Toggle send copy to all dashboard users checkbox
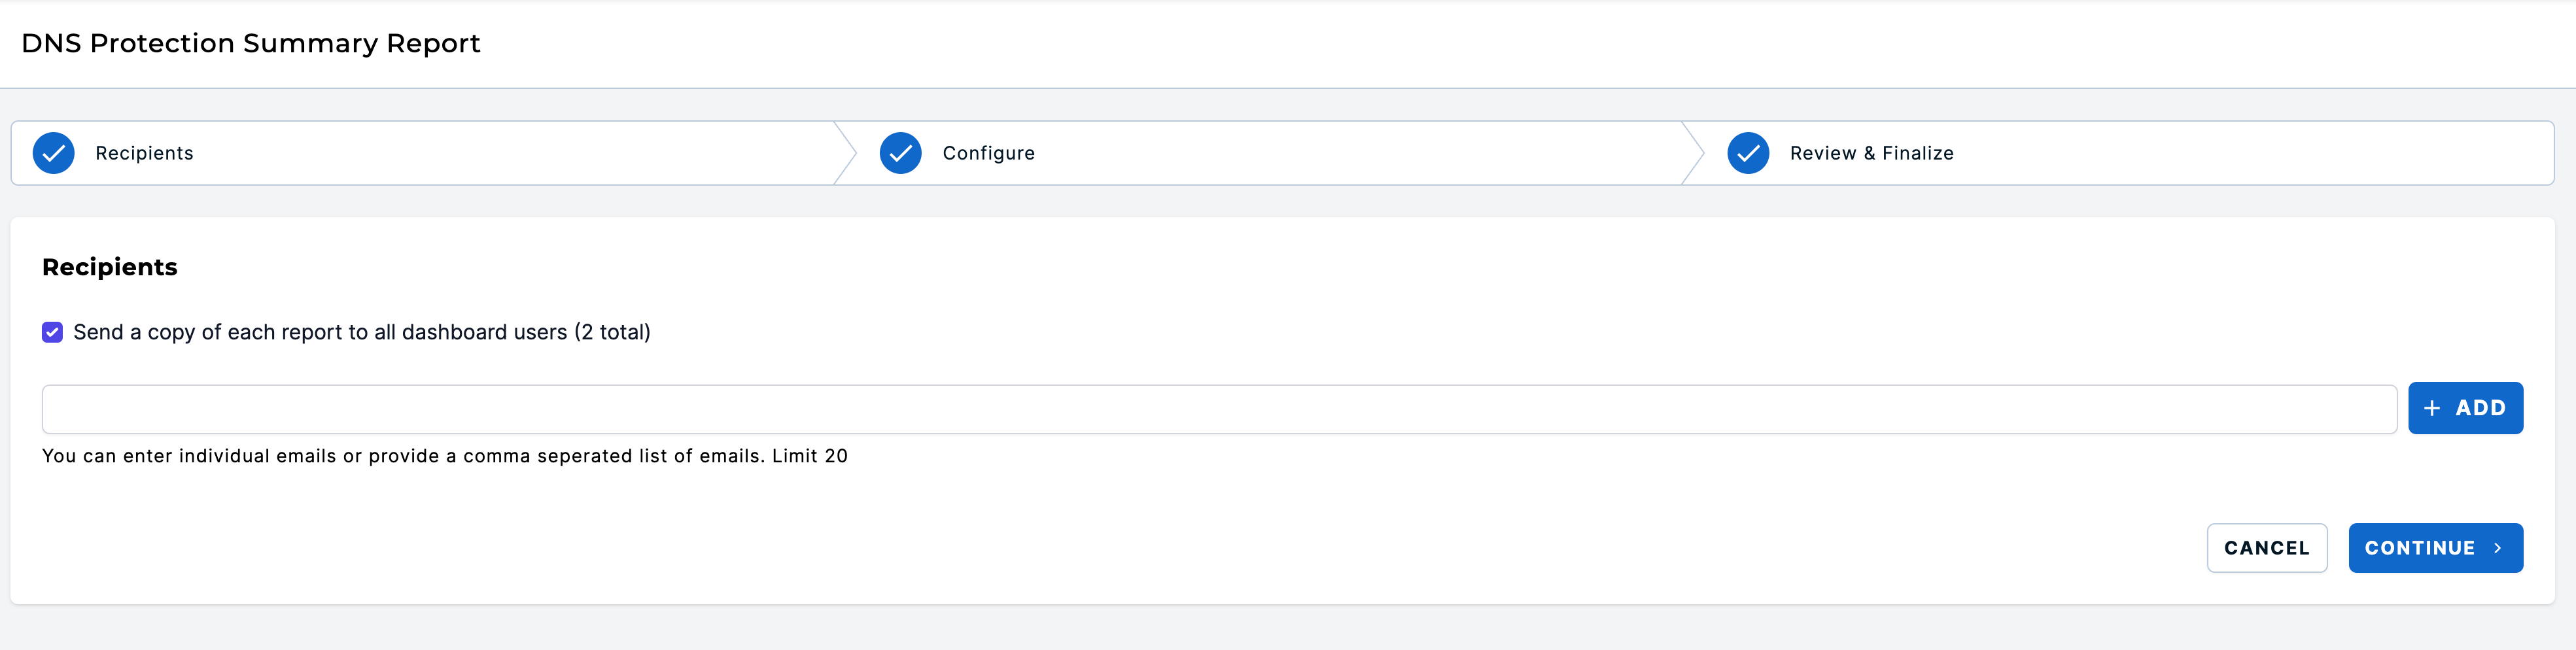The width and height of the screenshot is (2576, 650). coord(52,332)
